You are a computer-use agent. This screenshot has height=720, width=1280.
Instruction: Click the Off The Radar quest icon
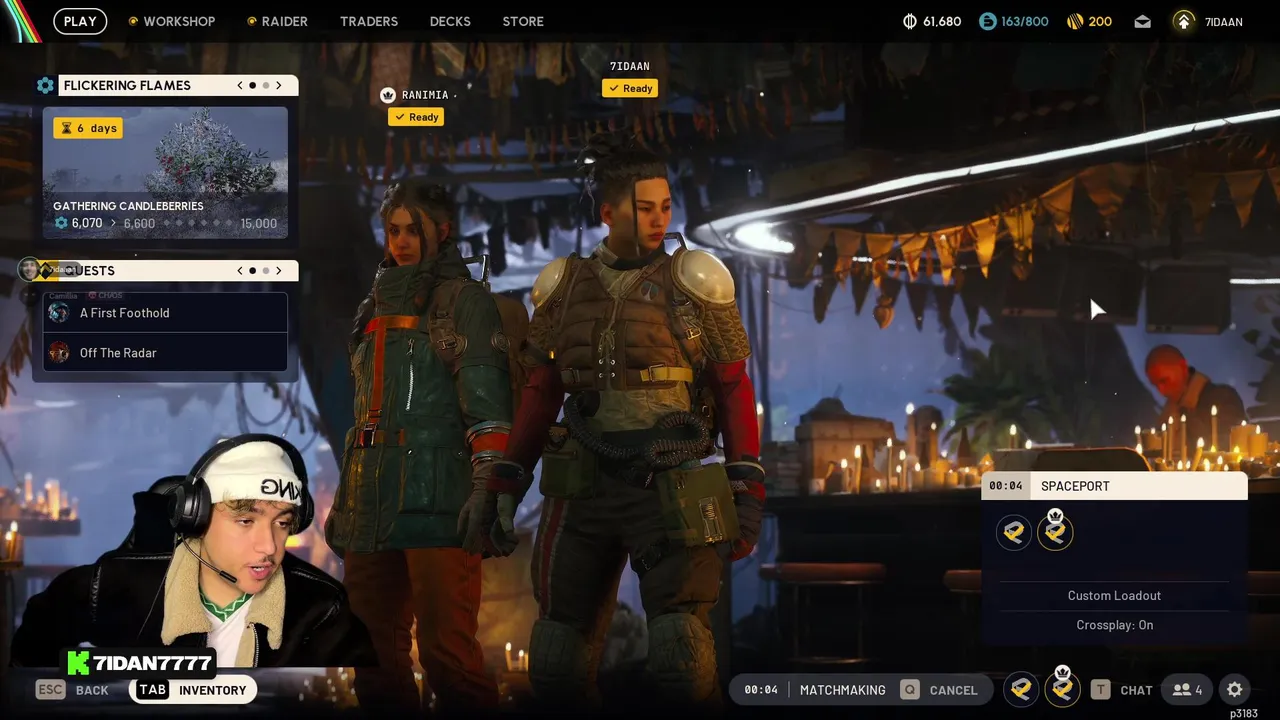[x=59, y=353]
